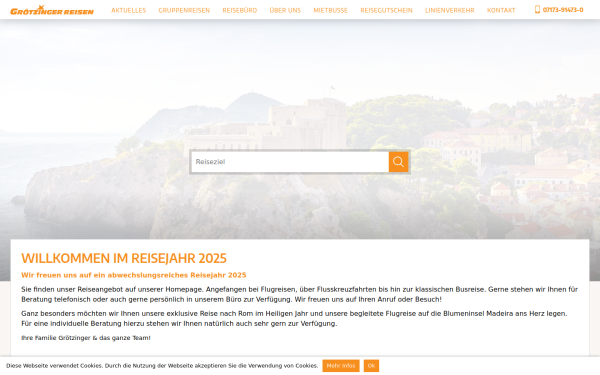Go to the Reisebüro page
The image size is (600, 375).
pyautogui.click(x=240, y=10)
